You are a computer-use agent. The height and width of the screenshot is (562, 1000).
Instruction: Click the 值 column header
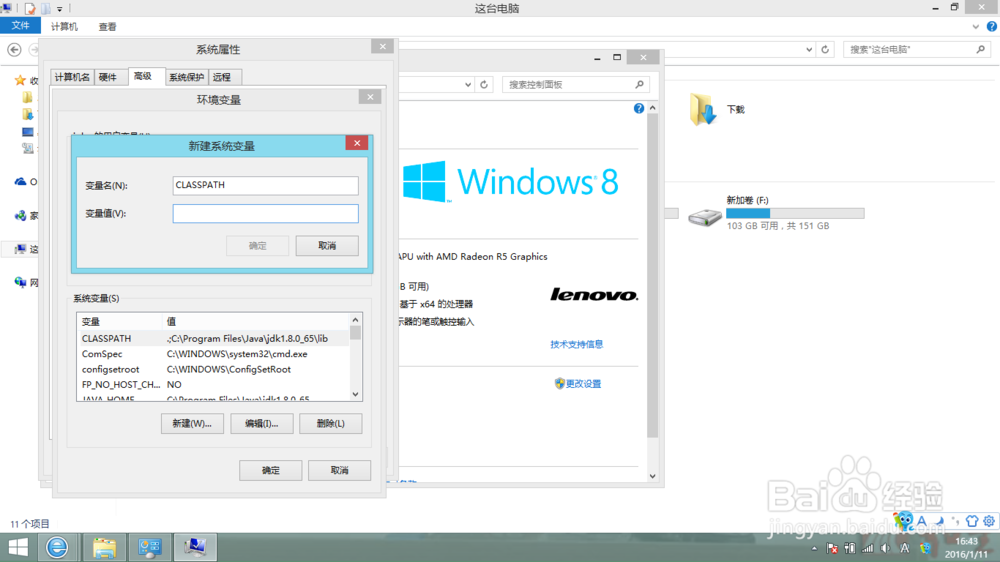pos(256,322)
